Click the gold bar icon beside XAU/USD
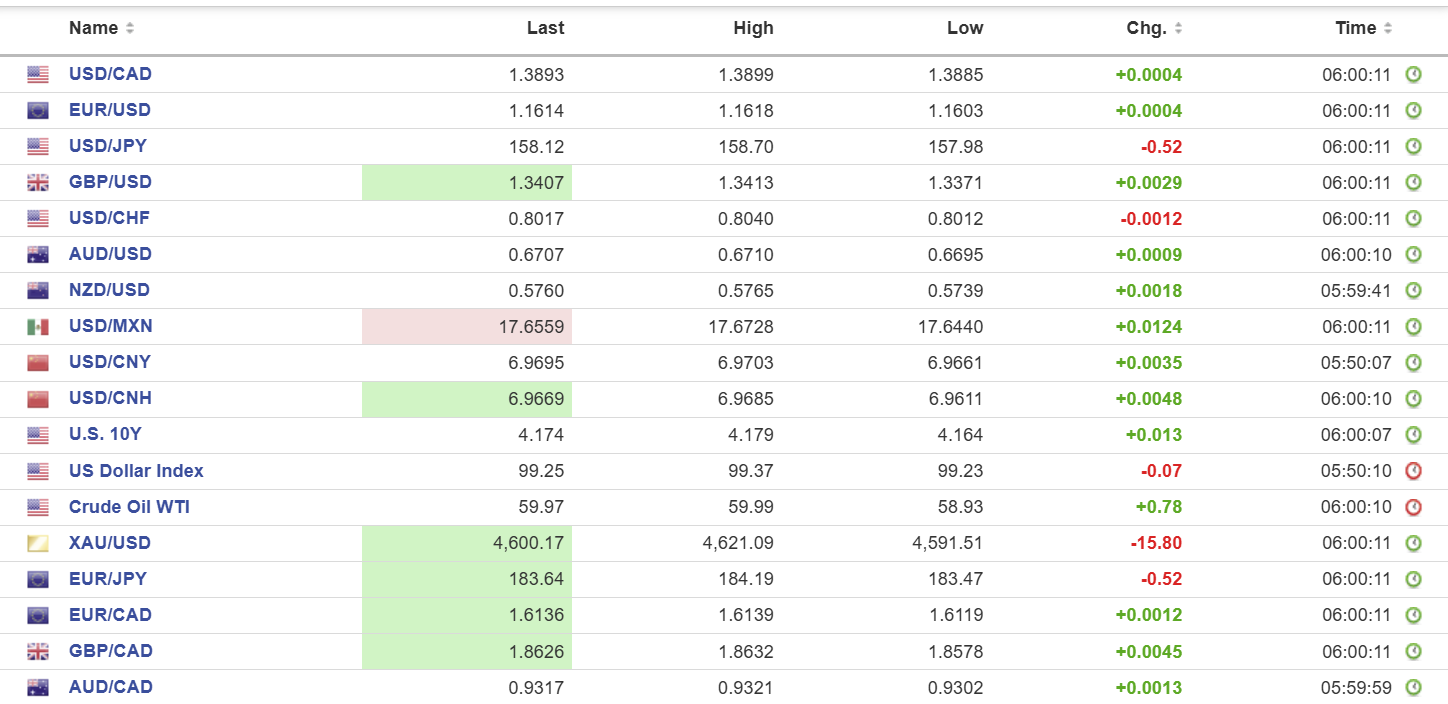This screenshot has height=704, width=1448. click(x=38, y=543)
